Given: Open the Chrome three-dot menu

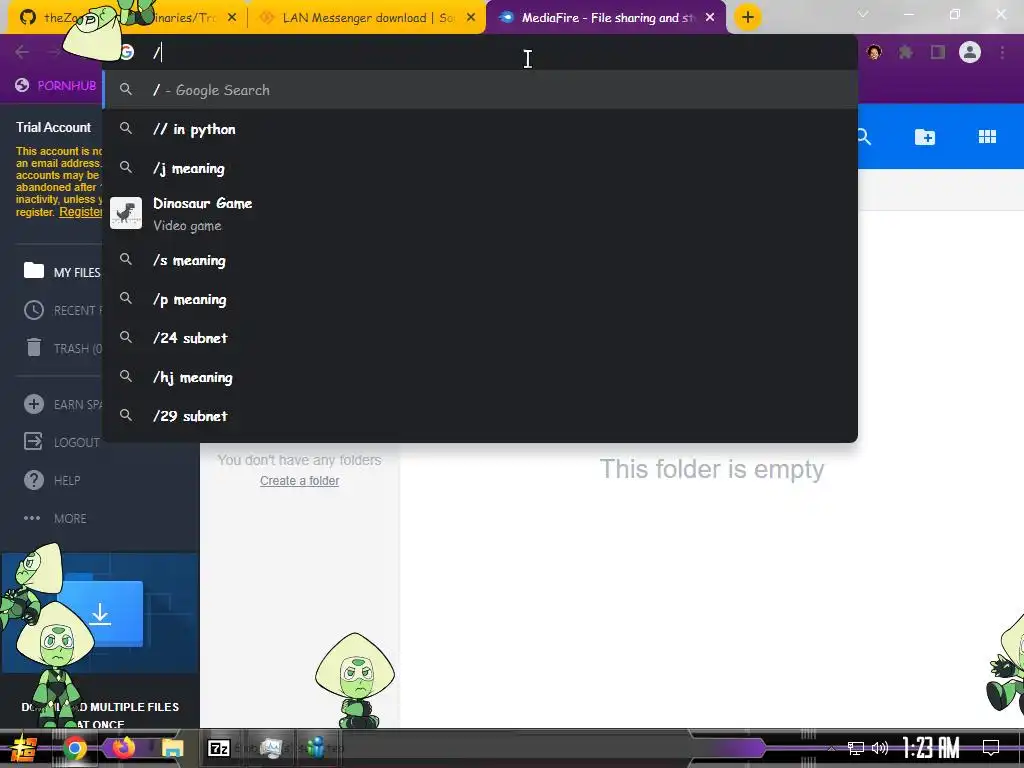Looking at the screenshot, I should tap(1002, 52).
